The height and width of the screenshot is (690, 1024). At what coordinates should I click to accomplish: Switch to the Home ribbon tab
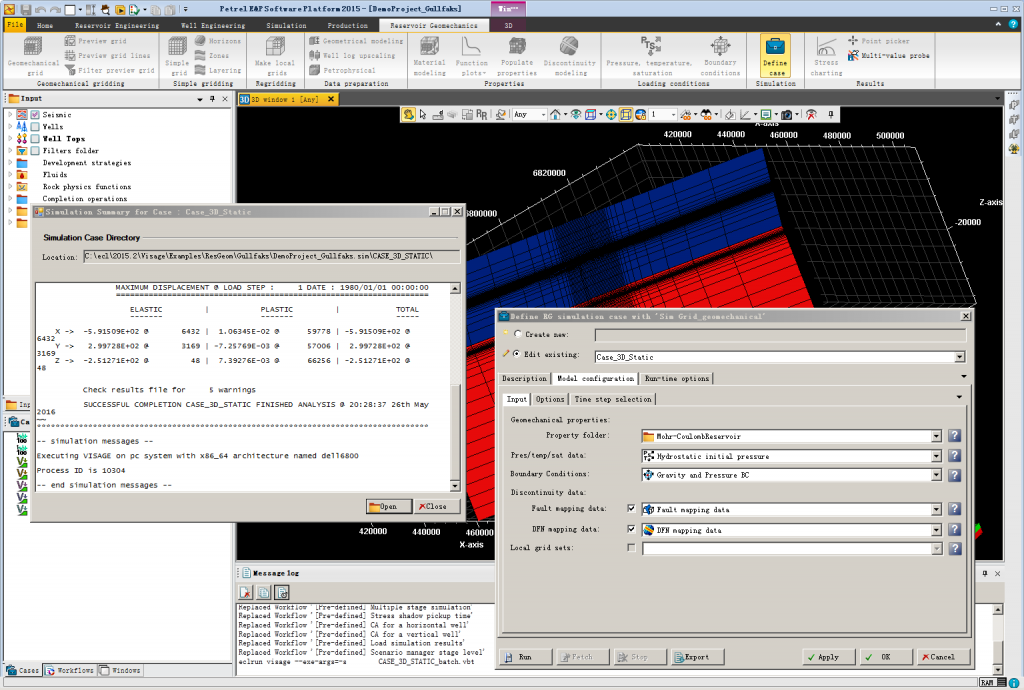(x=45, y=25)
